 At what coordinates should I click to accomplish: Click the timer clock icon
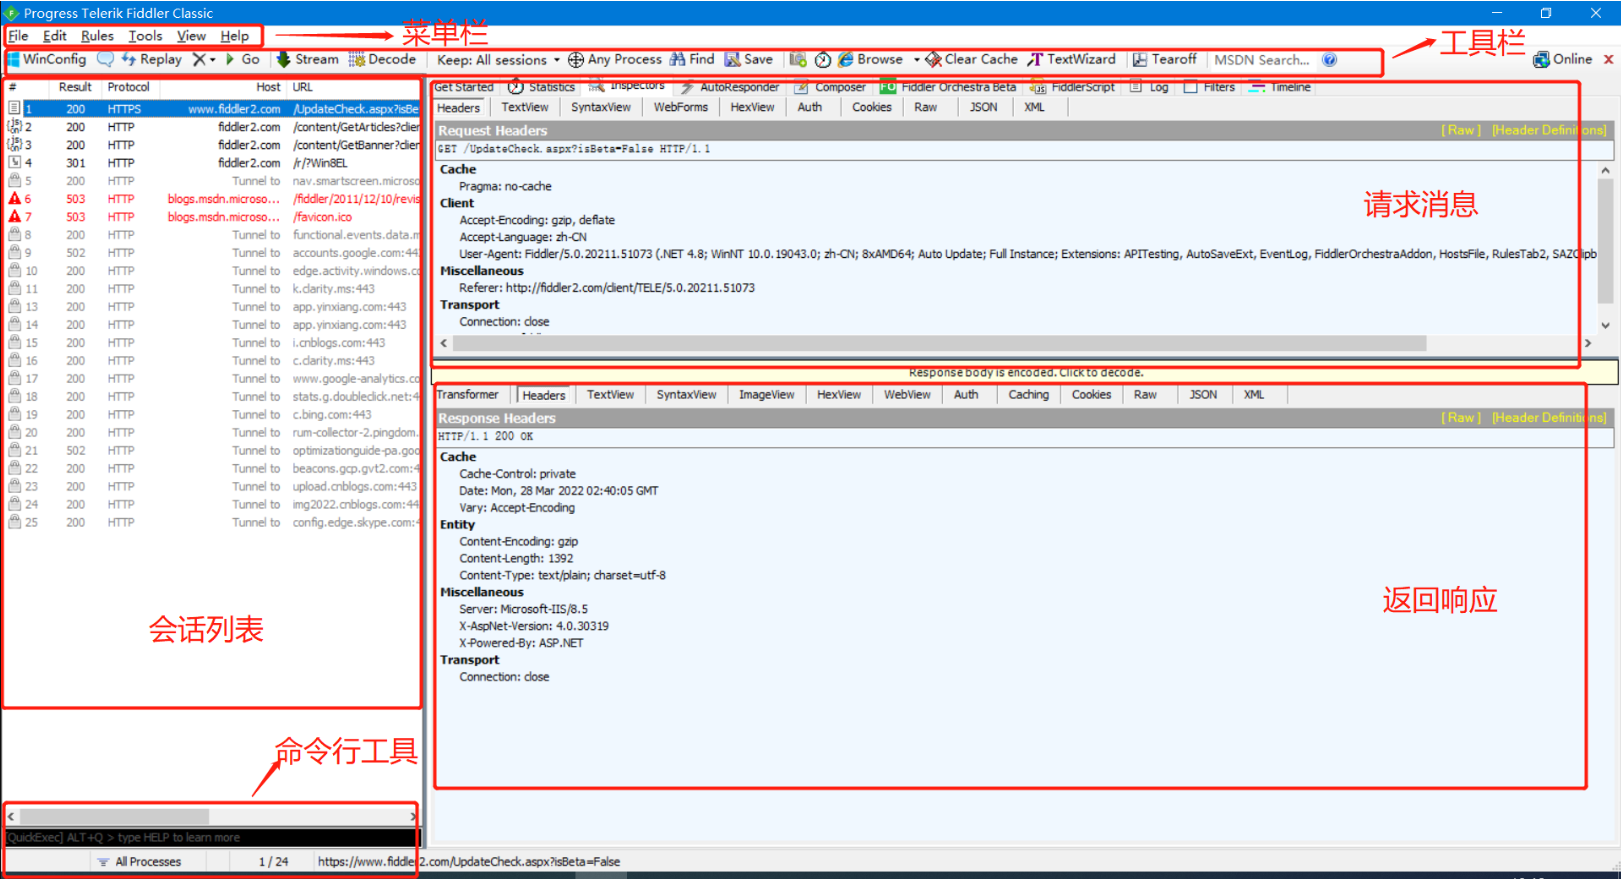point(823,60)
